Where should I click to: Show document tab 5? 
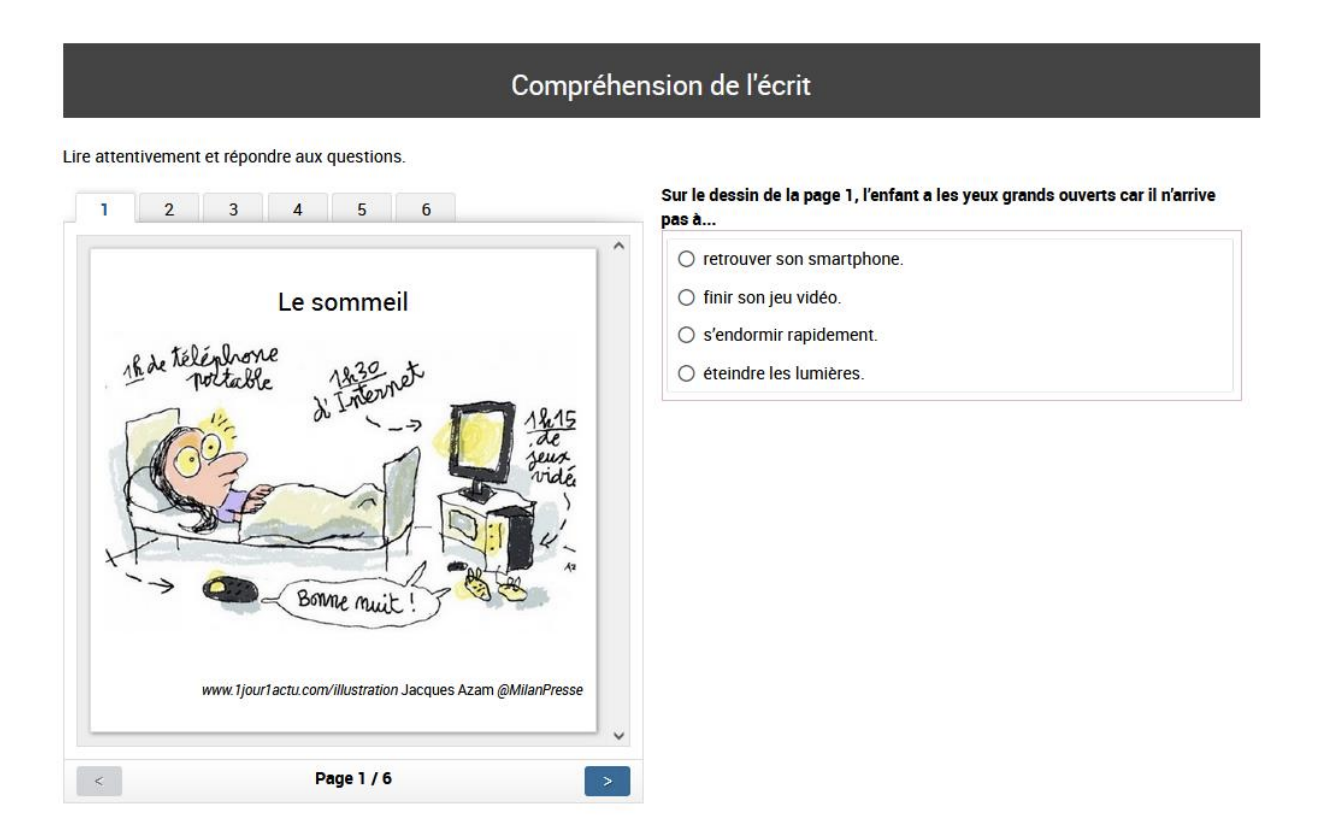click(x=361, y=209)
